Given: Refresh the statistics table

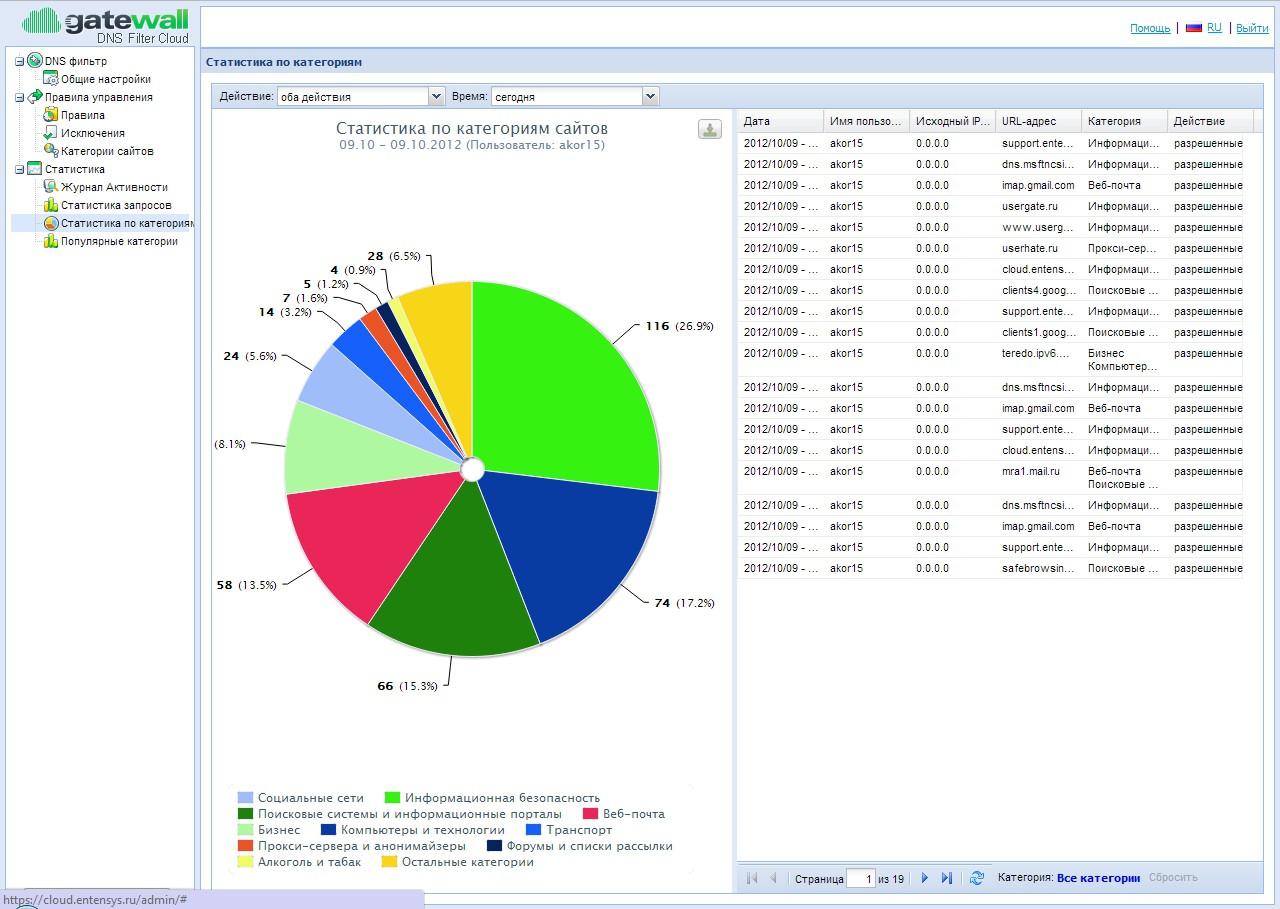Looking at the screenshot, I should pyautogui.click(x=977, y=878).
